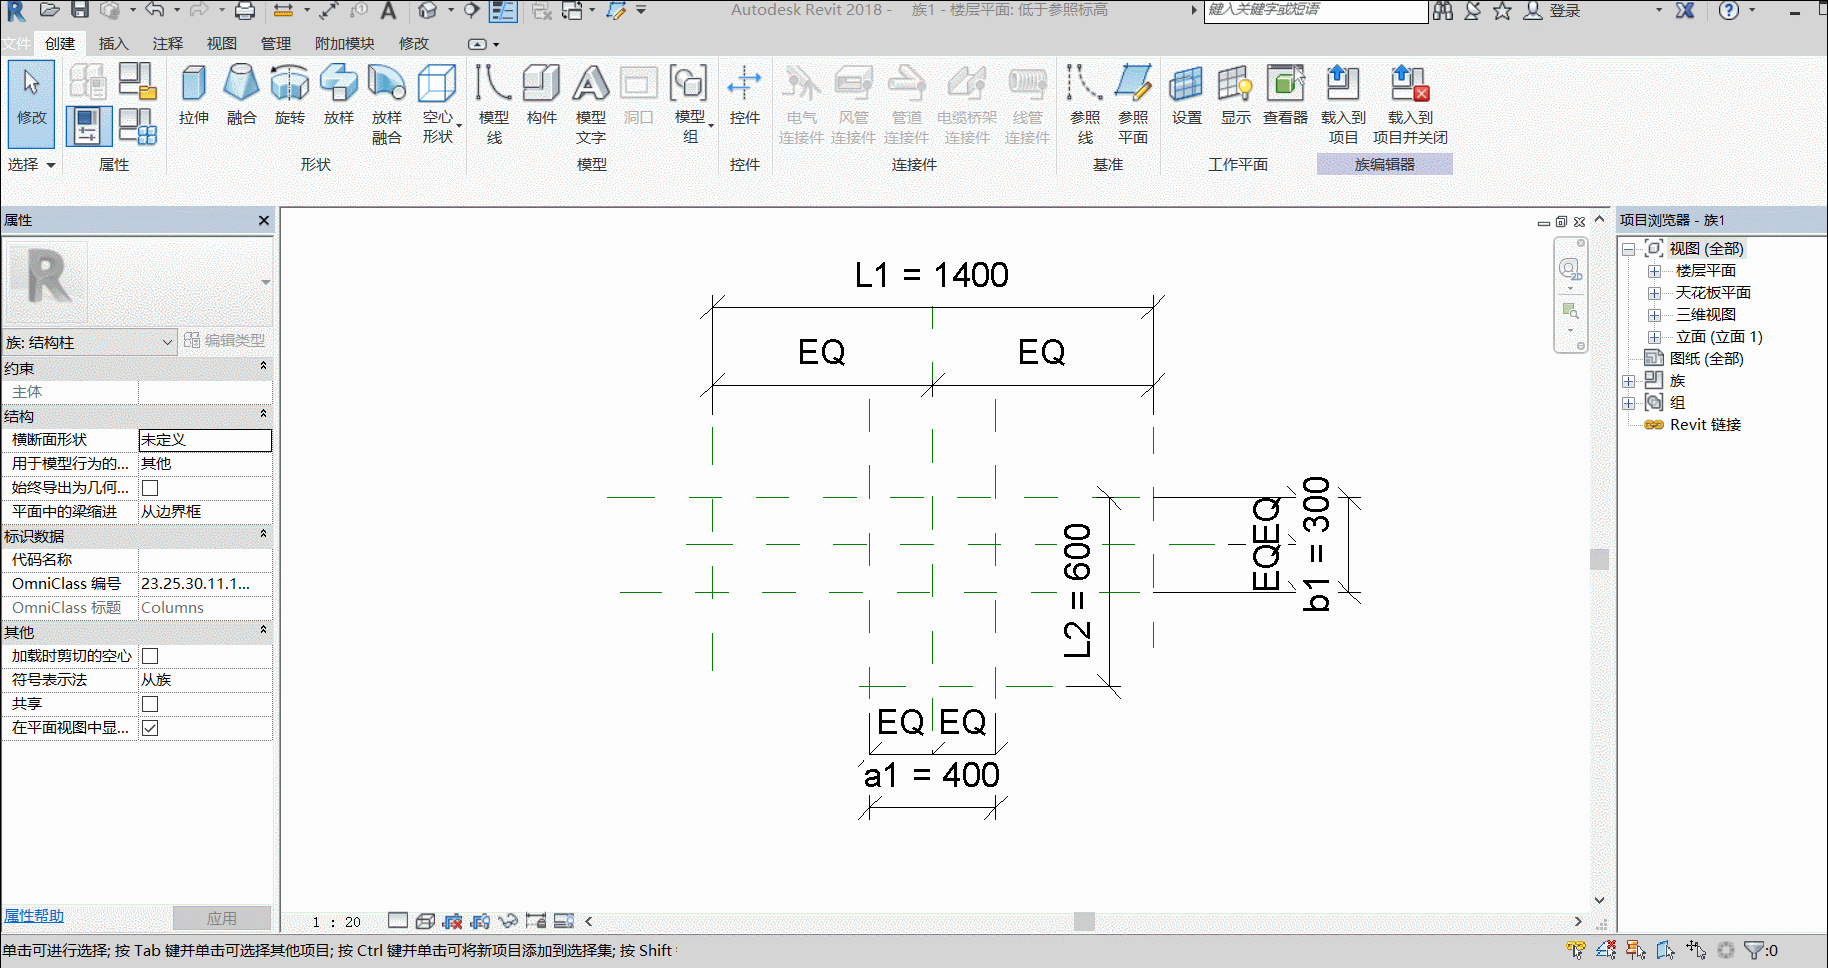Toggle 加载时剪切的空心 checkbox
1828x968 pixels.
point(150,656)
